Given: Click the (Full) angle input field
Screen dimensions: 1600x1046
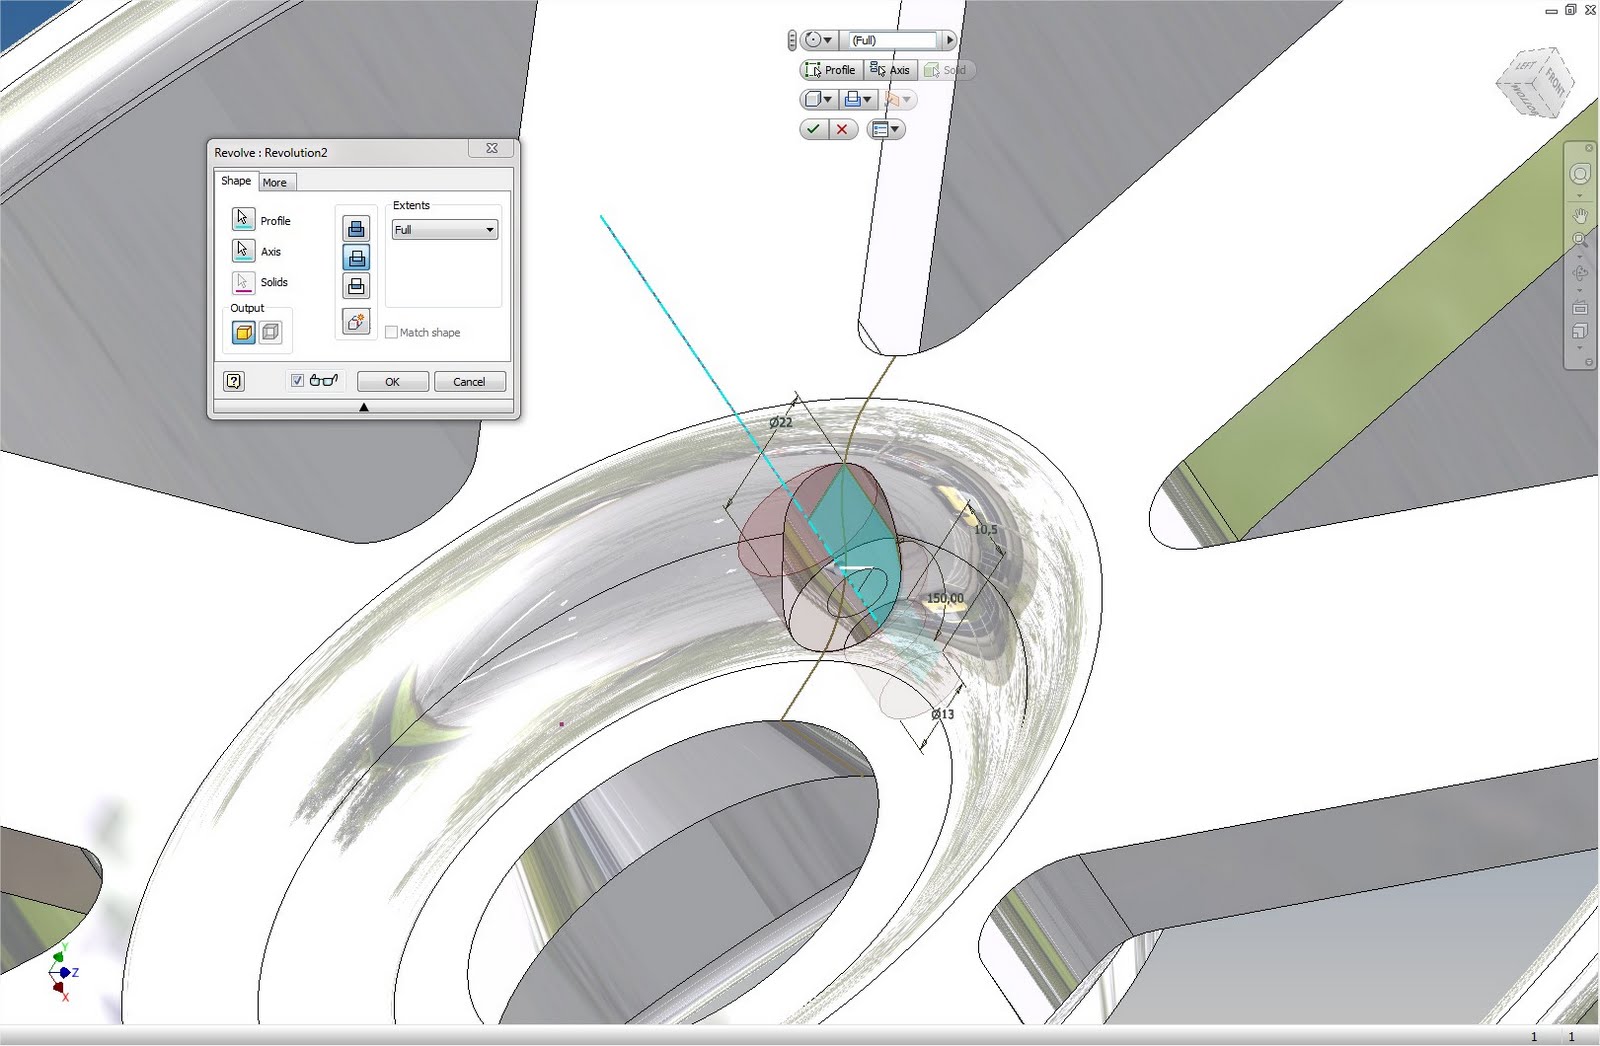Looking at the screenshot, I should 892,40.
